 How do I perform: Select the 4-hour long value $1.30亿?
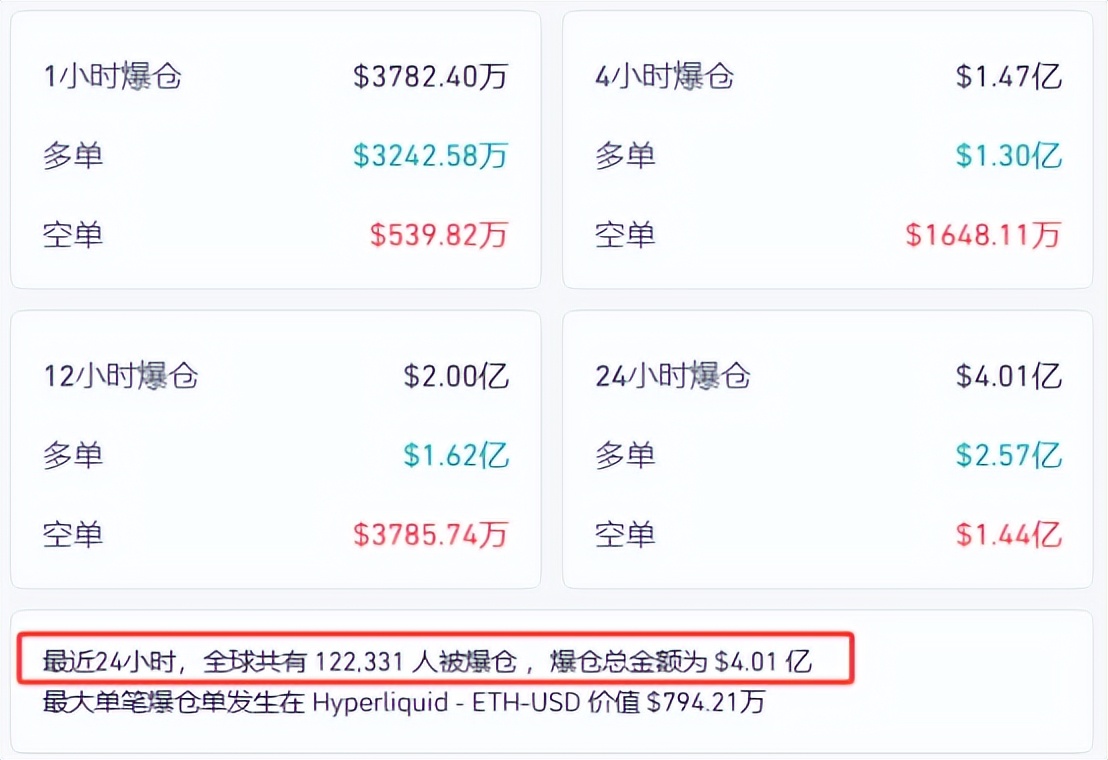[1008, 156]
